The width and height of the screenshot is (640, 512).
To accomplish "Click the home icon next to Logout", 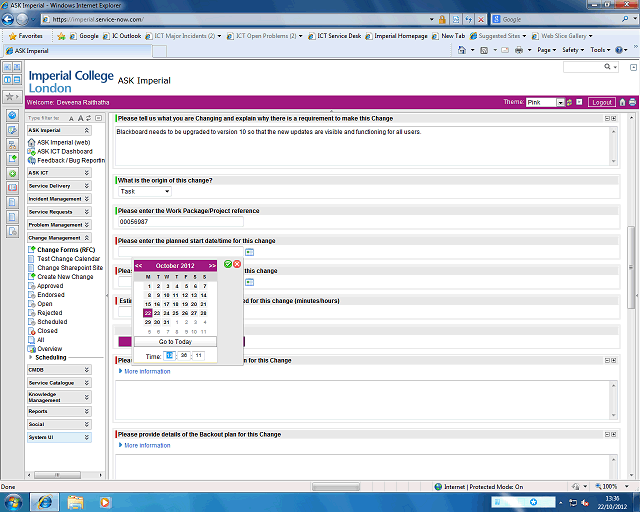I will pyautogui.click(x=622, y=102).
